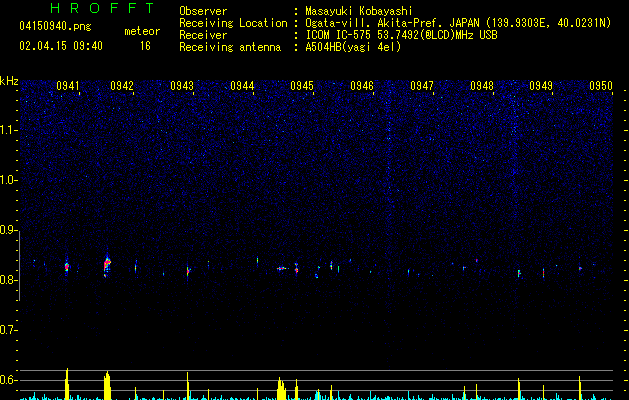Click the 0949 time marker
This screenshot has height=400, width=629.
[x=541, y=86]
